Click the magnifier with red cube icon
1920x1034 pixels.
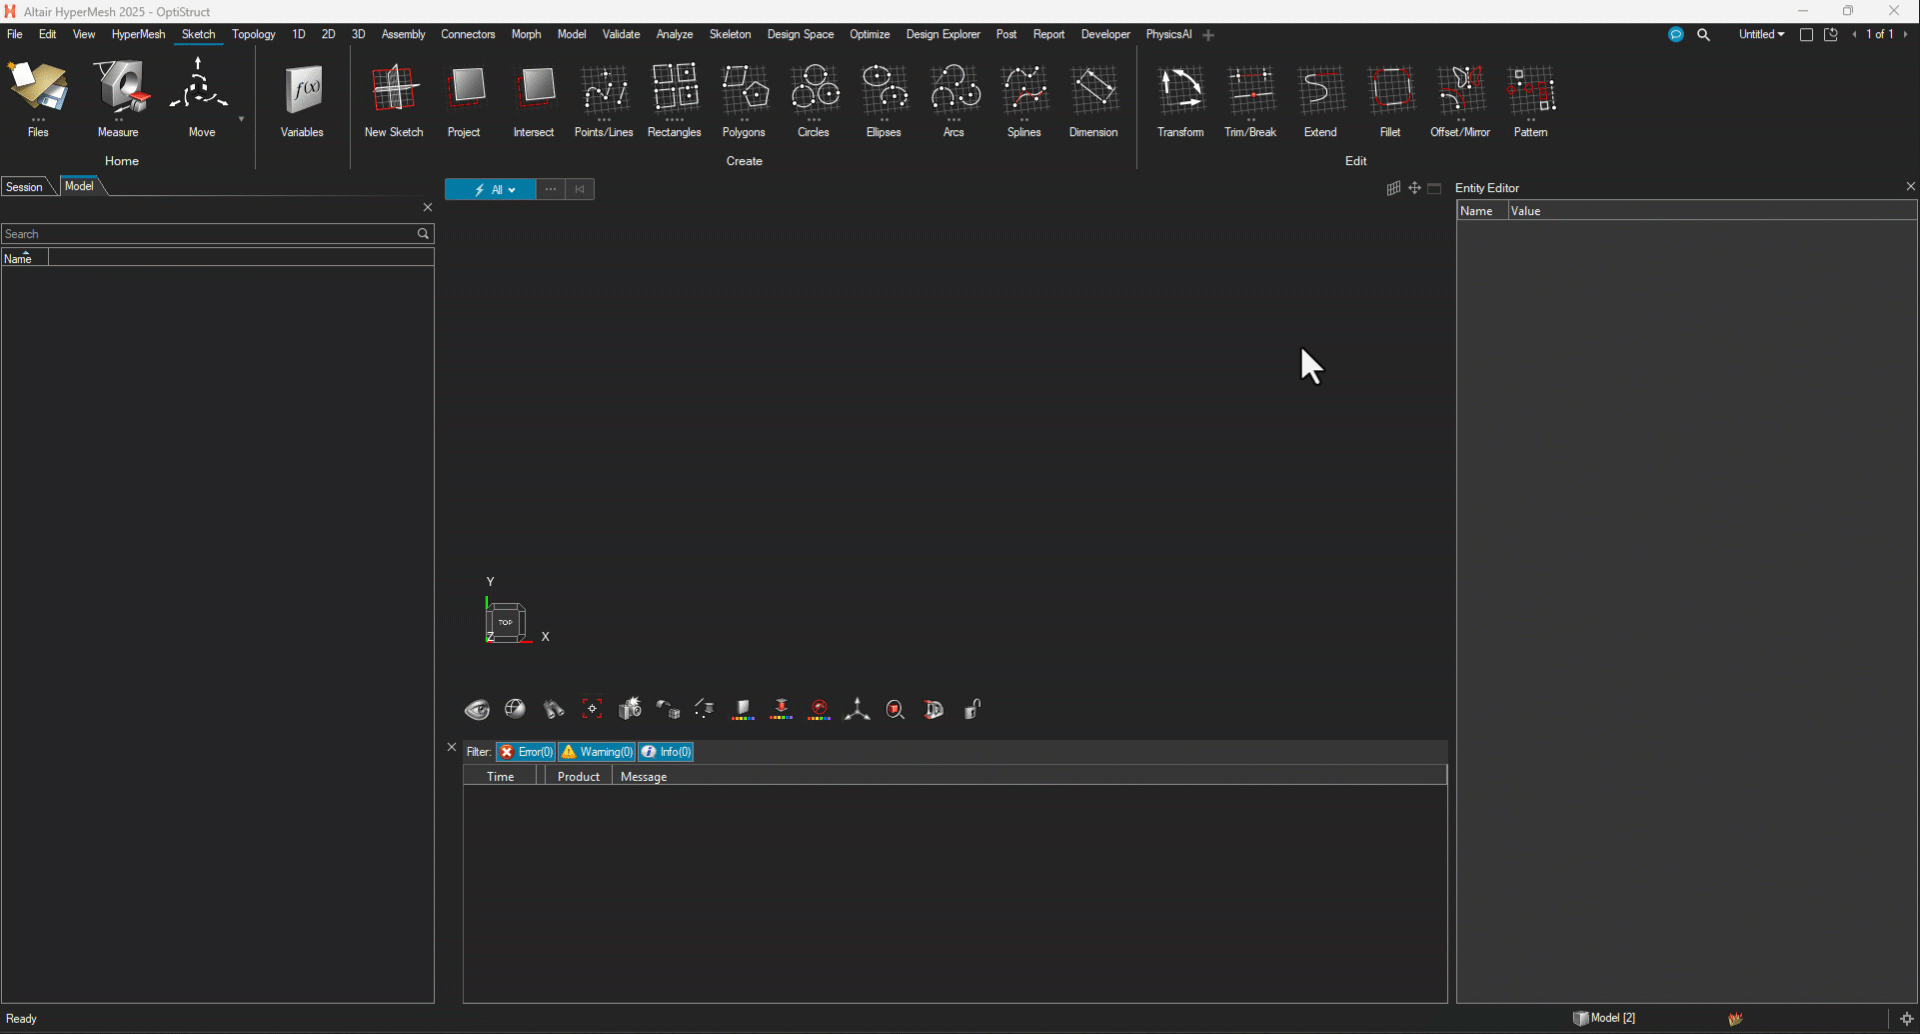[895, 709]
